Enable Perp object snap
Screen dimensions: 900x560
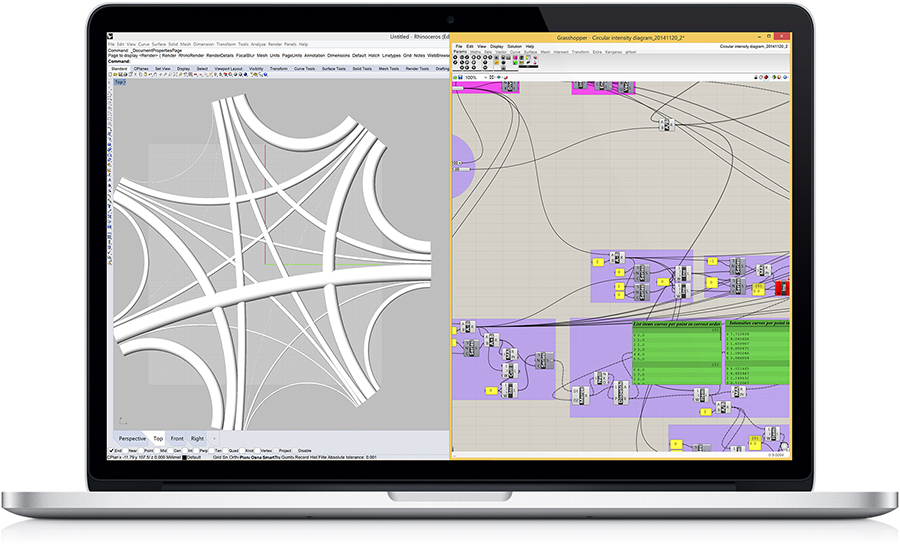point(196,450)
